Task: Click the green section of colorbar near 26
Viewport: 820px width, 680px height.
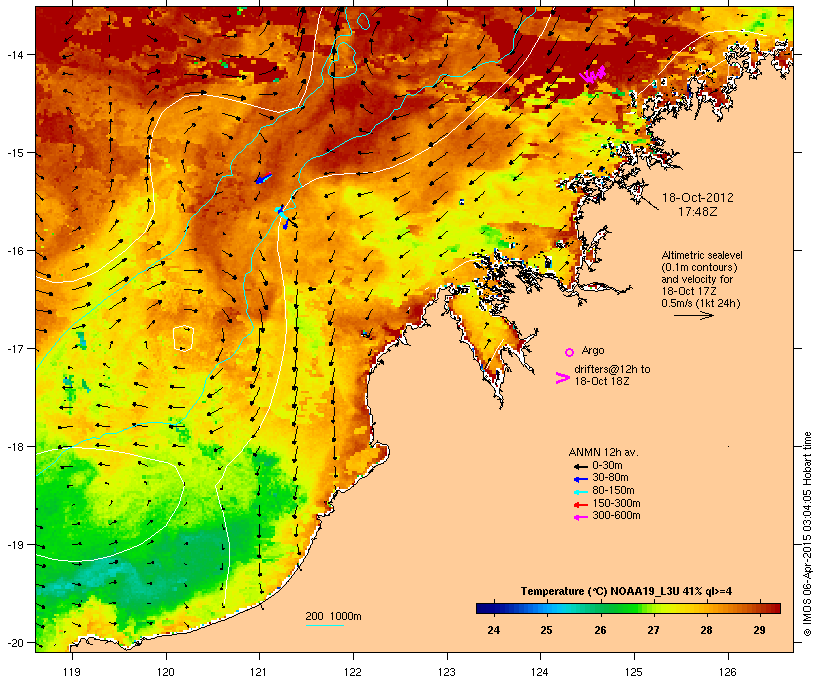Action: (x=601, y=608)
